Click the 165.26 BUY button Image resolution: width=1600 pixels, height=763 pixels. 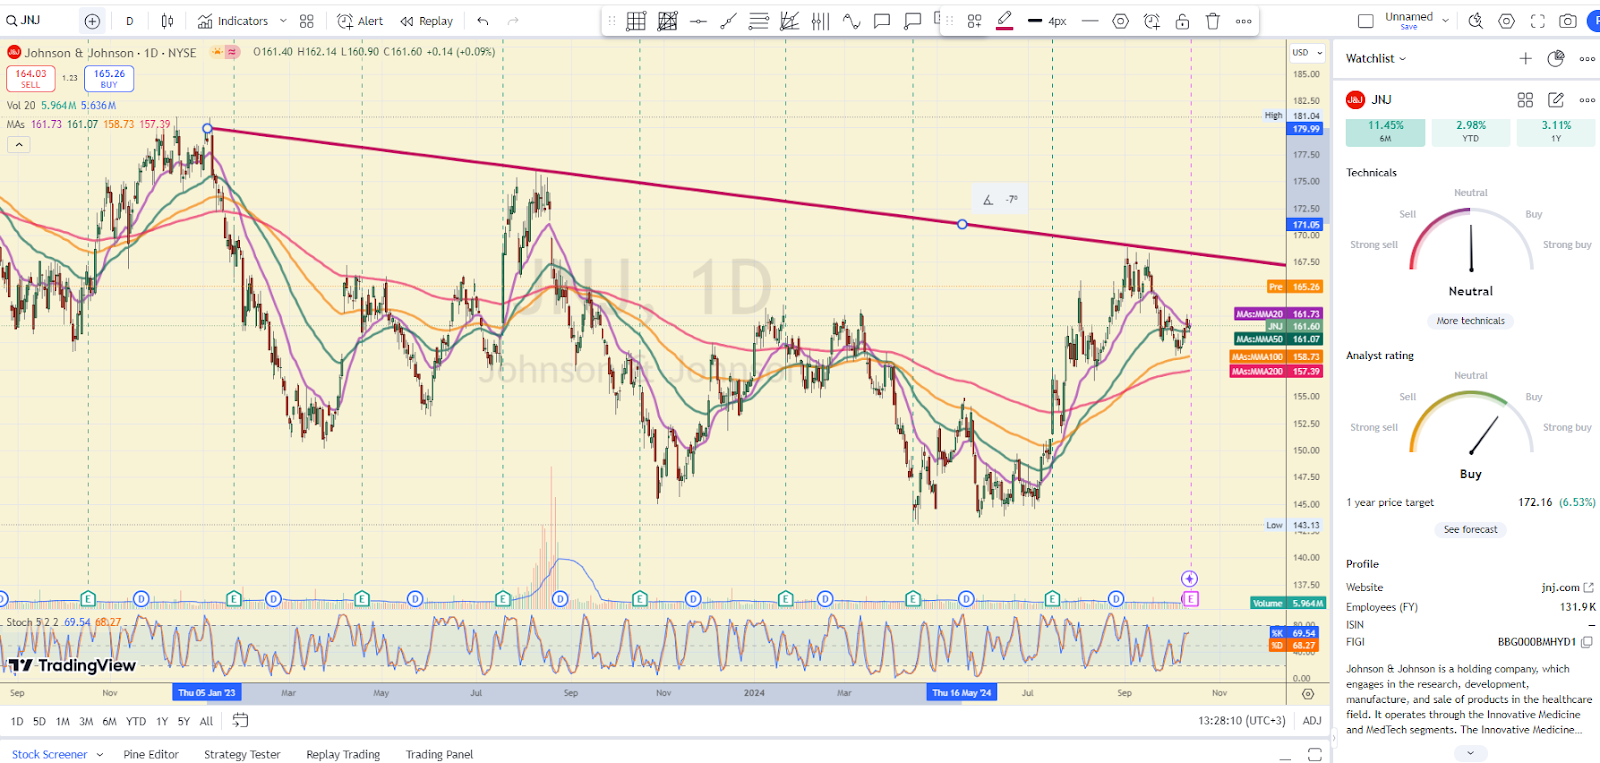109,78
